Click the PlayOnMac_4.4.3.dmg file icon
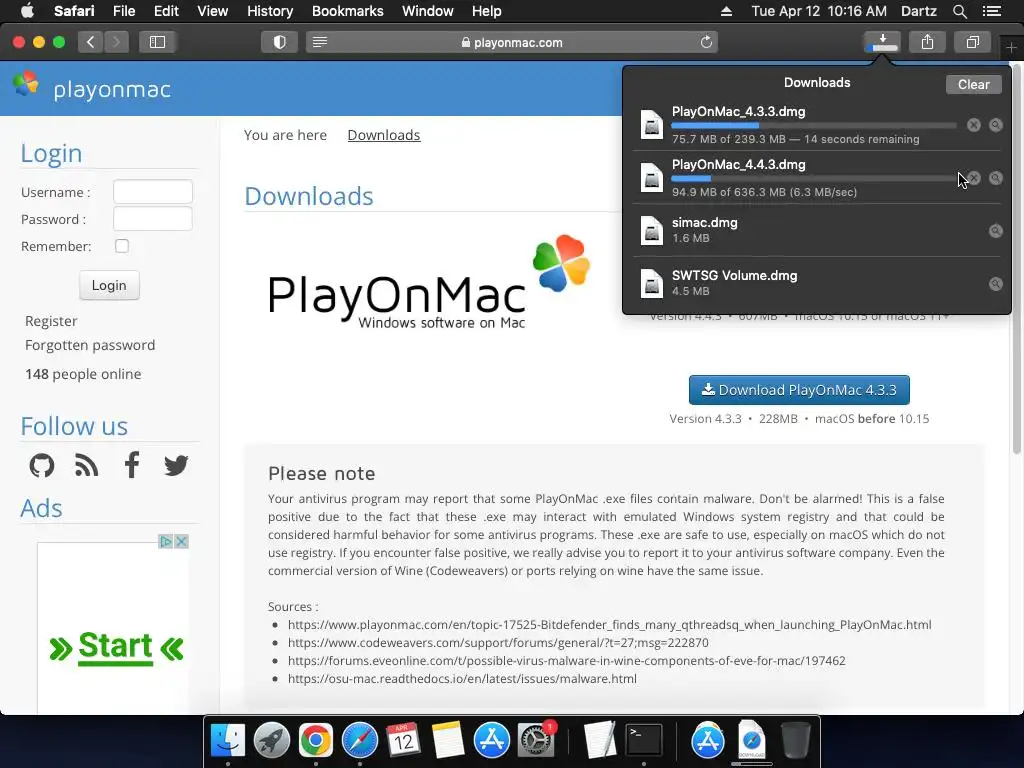 [x=651, y=177]
